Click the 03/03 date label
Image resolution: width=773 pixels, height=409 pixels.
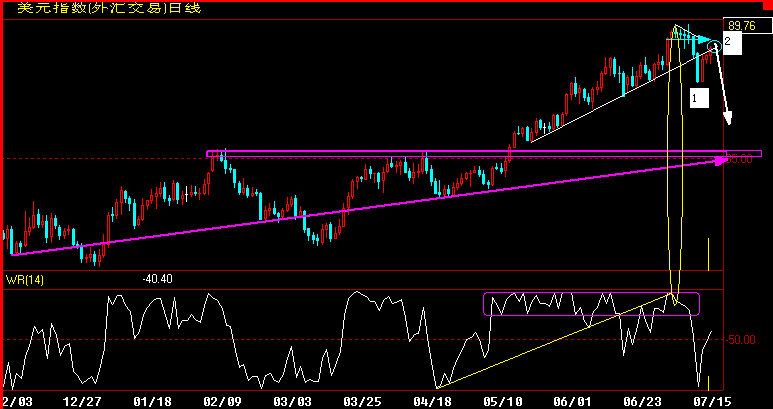[x=294, y=402]
